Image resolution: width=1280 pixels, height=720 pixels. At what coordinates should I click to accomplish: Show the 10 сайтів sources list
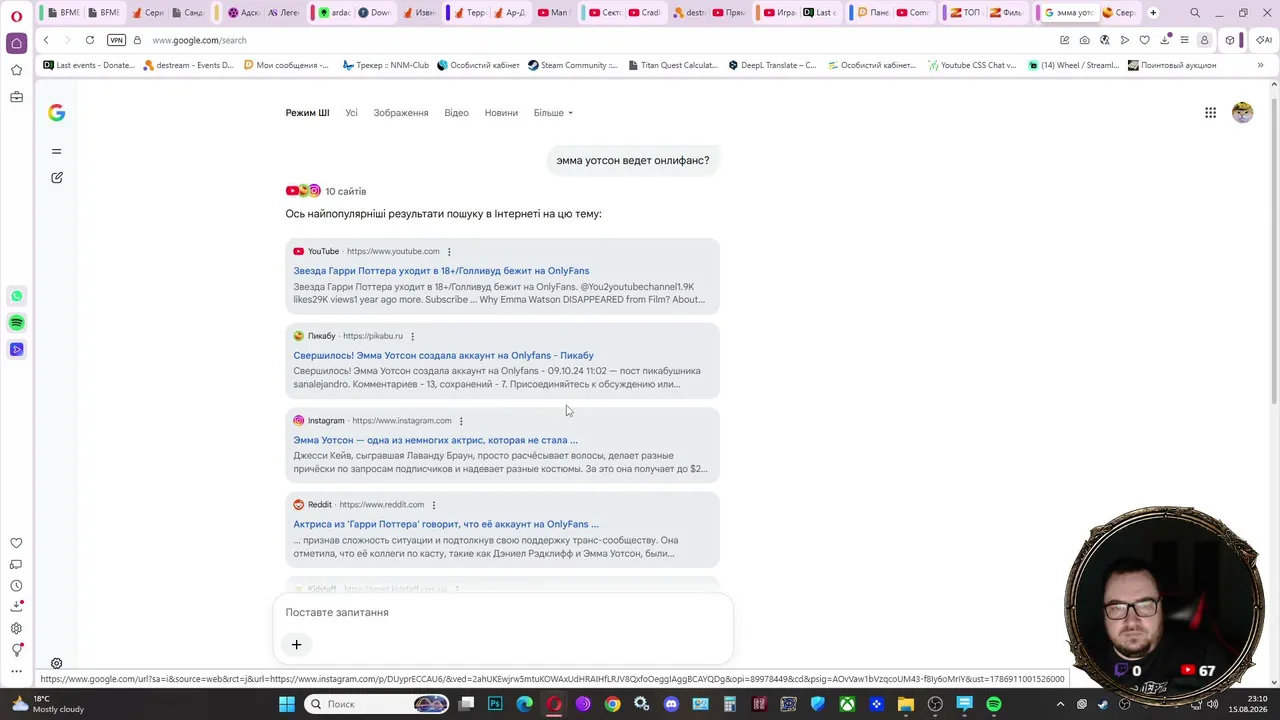tap(326, 191)
